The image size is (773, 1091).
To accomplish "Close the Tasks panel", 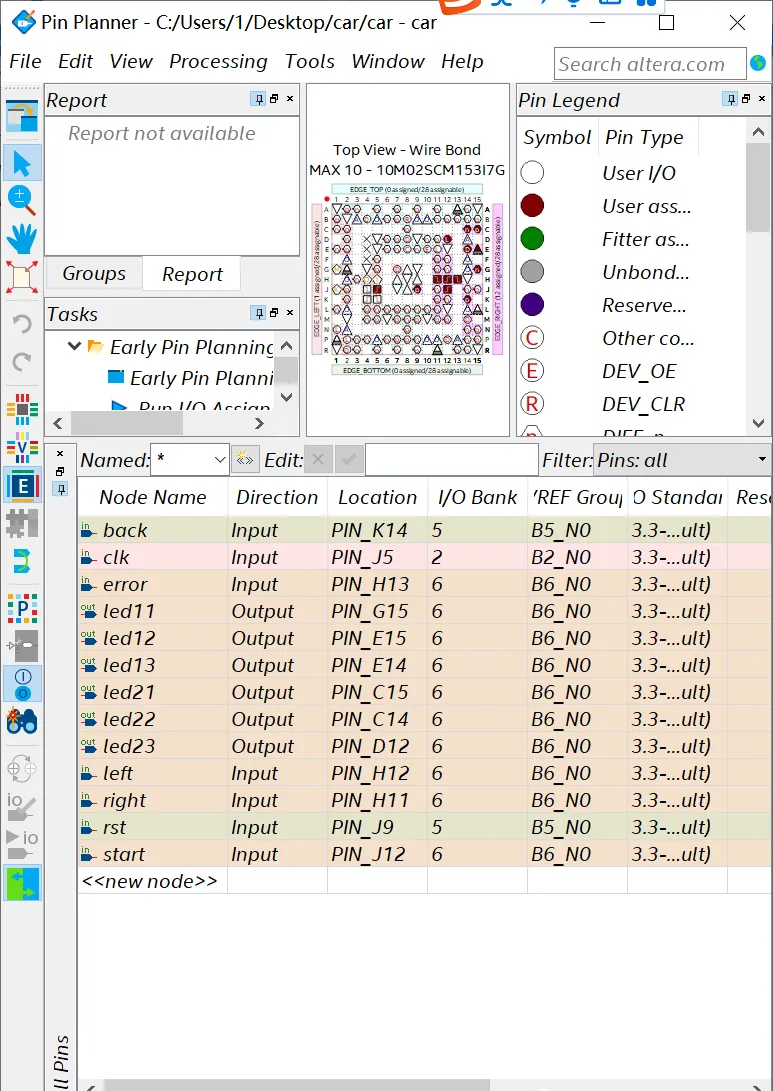I will (290, 313).
